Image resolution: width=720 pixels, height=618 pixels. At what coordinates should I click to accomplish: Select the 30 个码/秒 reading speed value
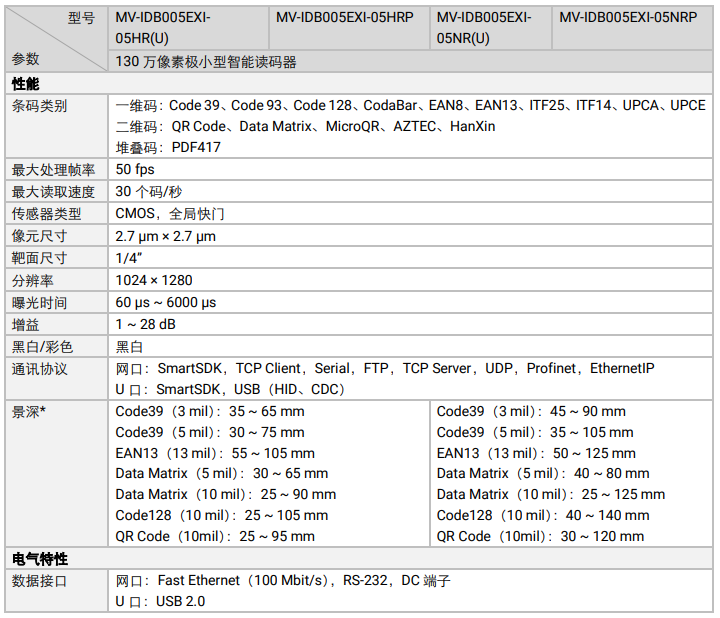click(x=149, y=191)
